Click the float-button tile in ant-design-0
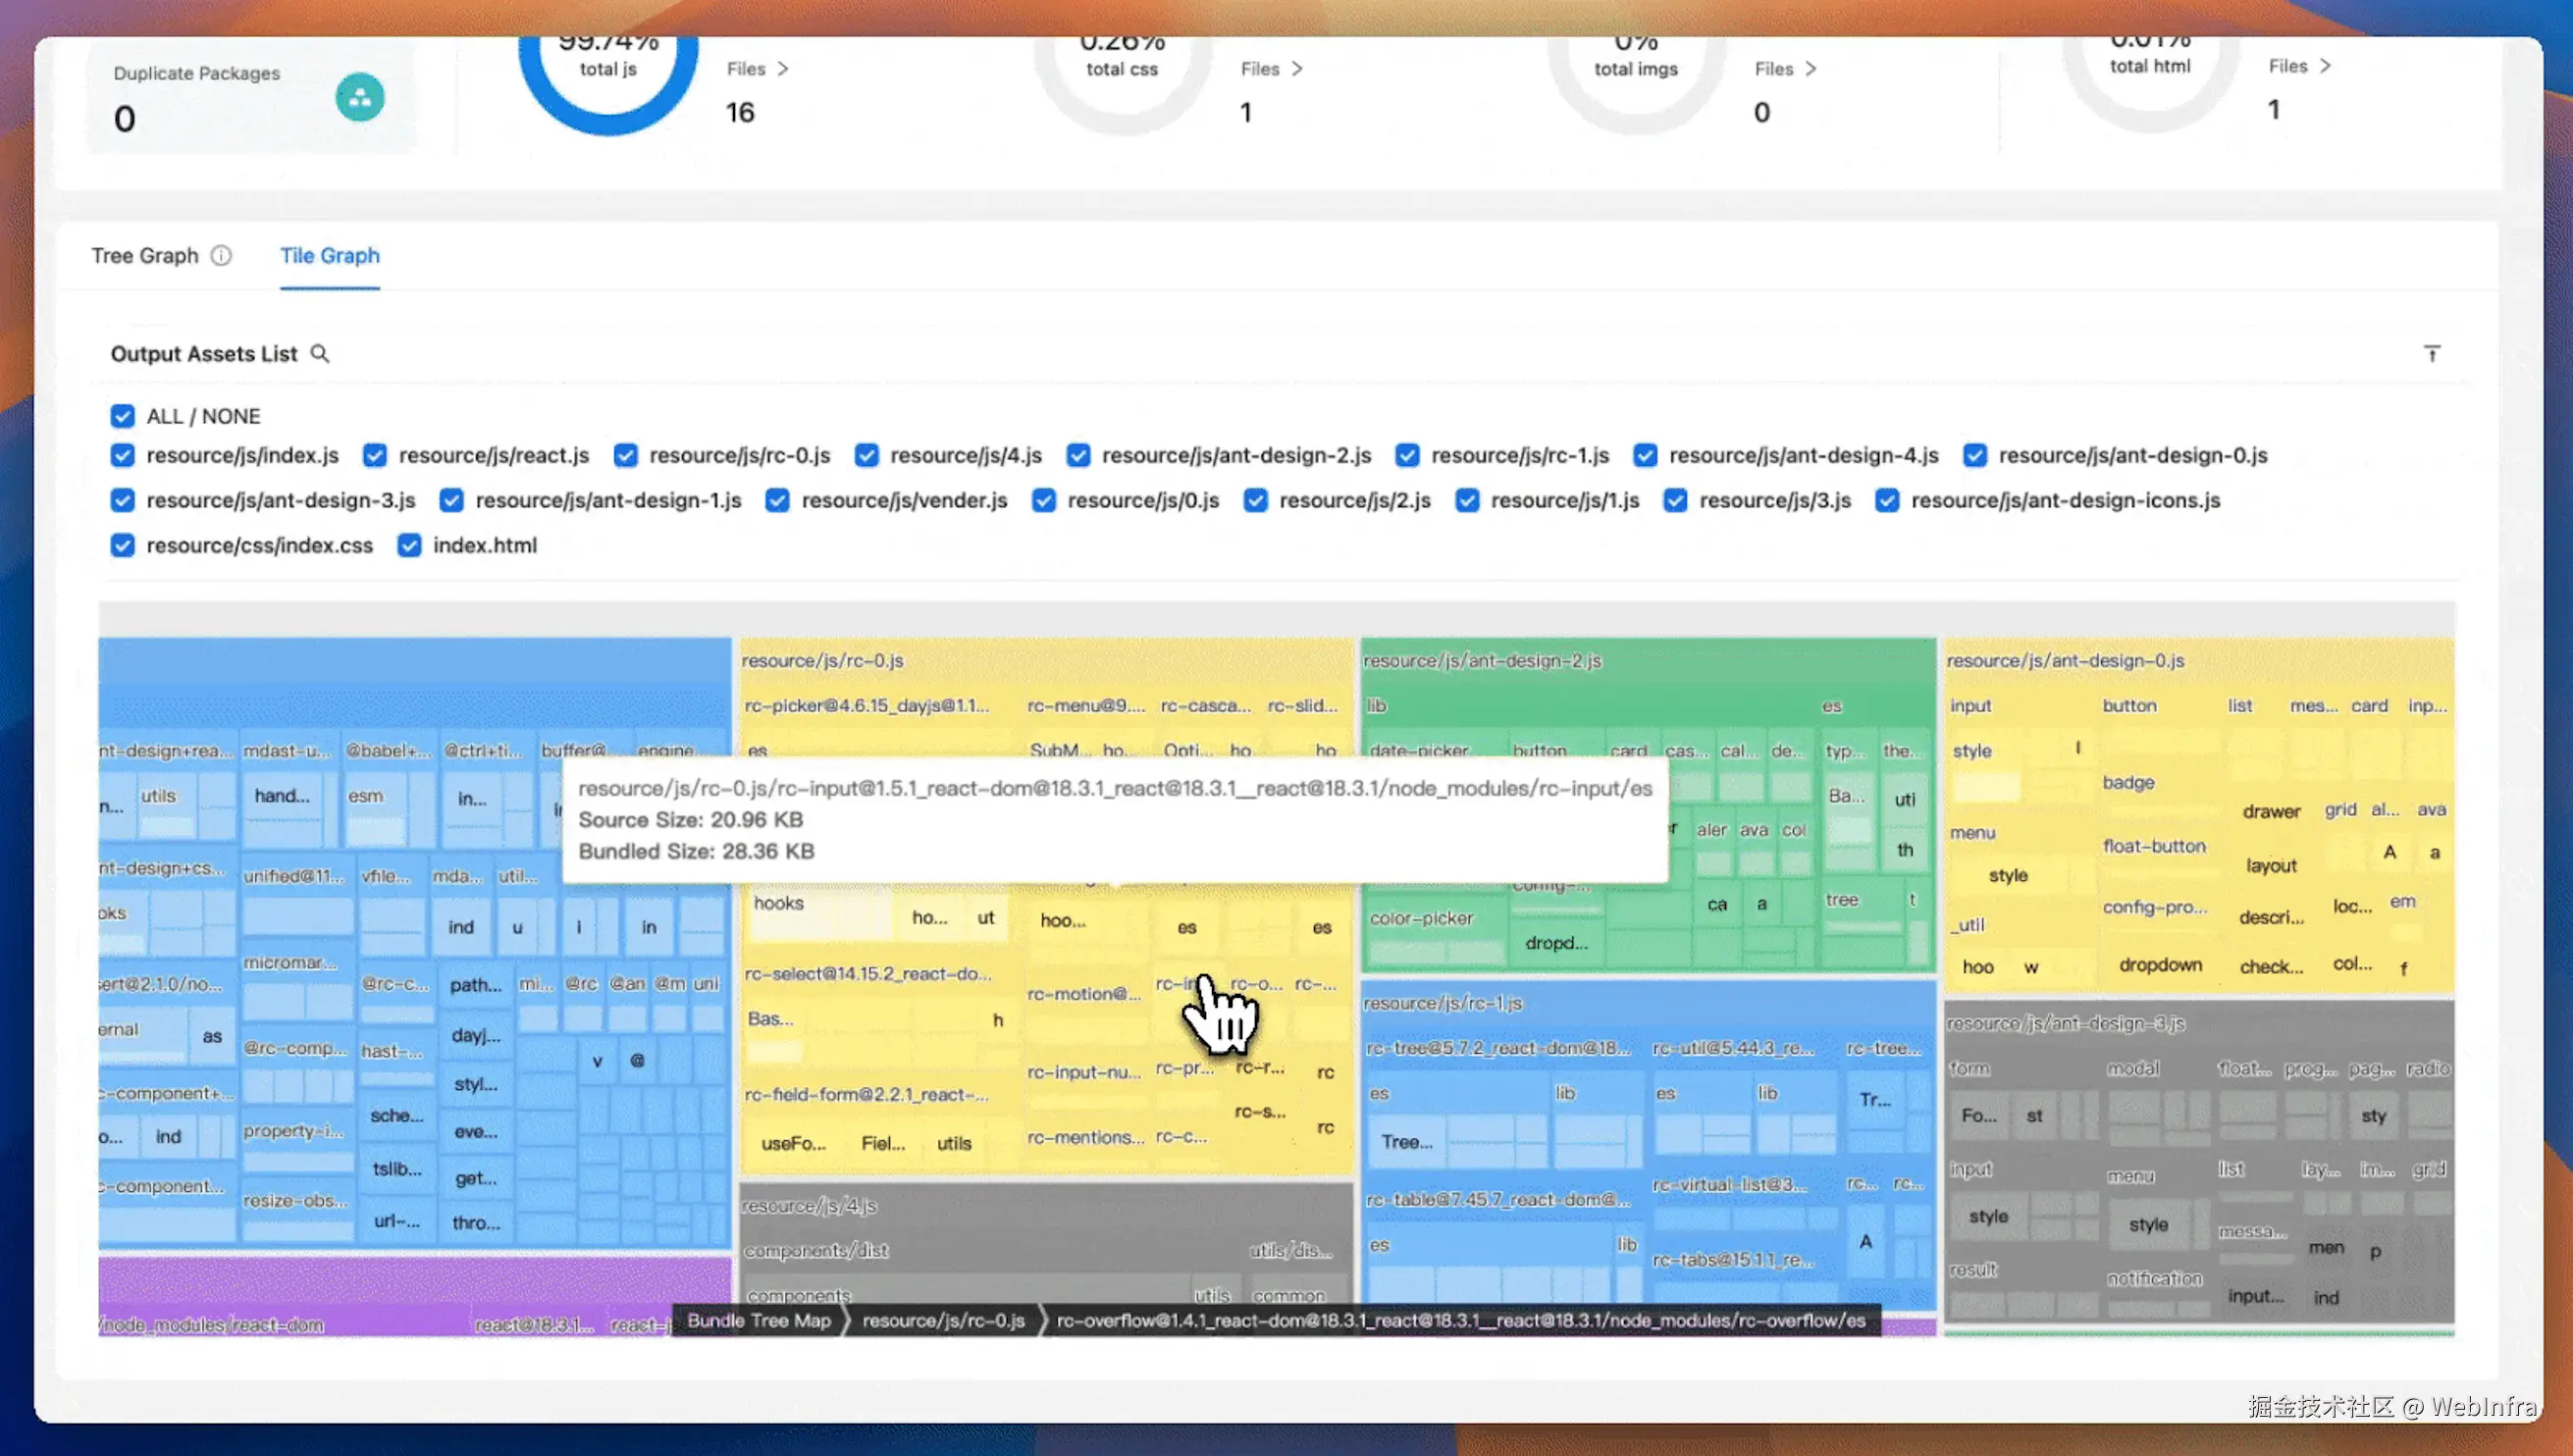 [x=2154, y=846]
